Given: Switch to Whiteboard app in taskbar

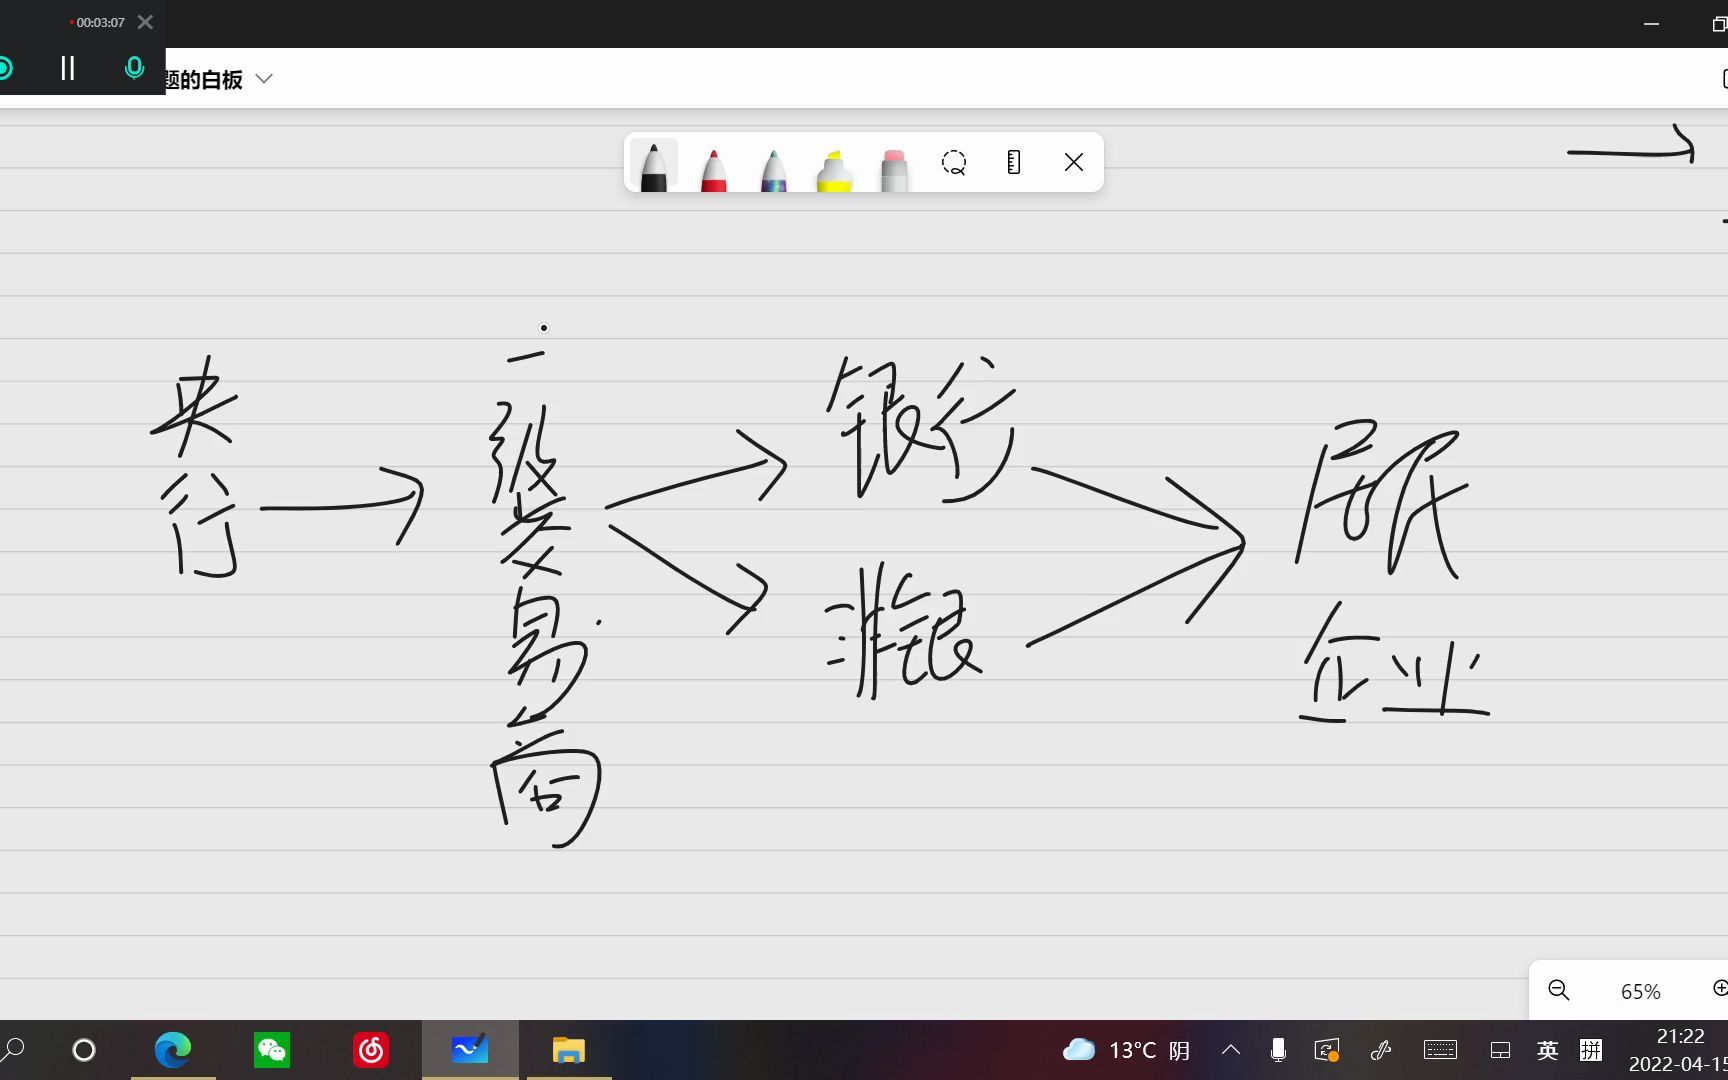Looking at the screenshot, I should [470, 1050].
